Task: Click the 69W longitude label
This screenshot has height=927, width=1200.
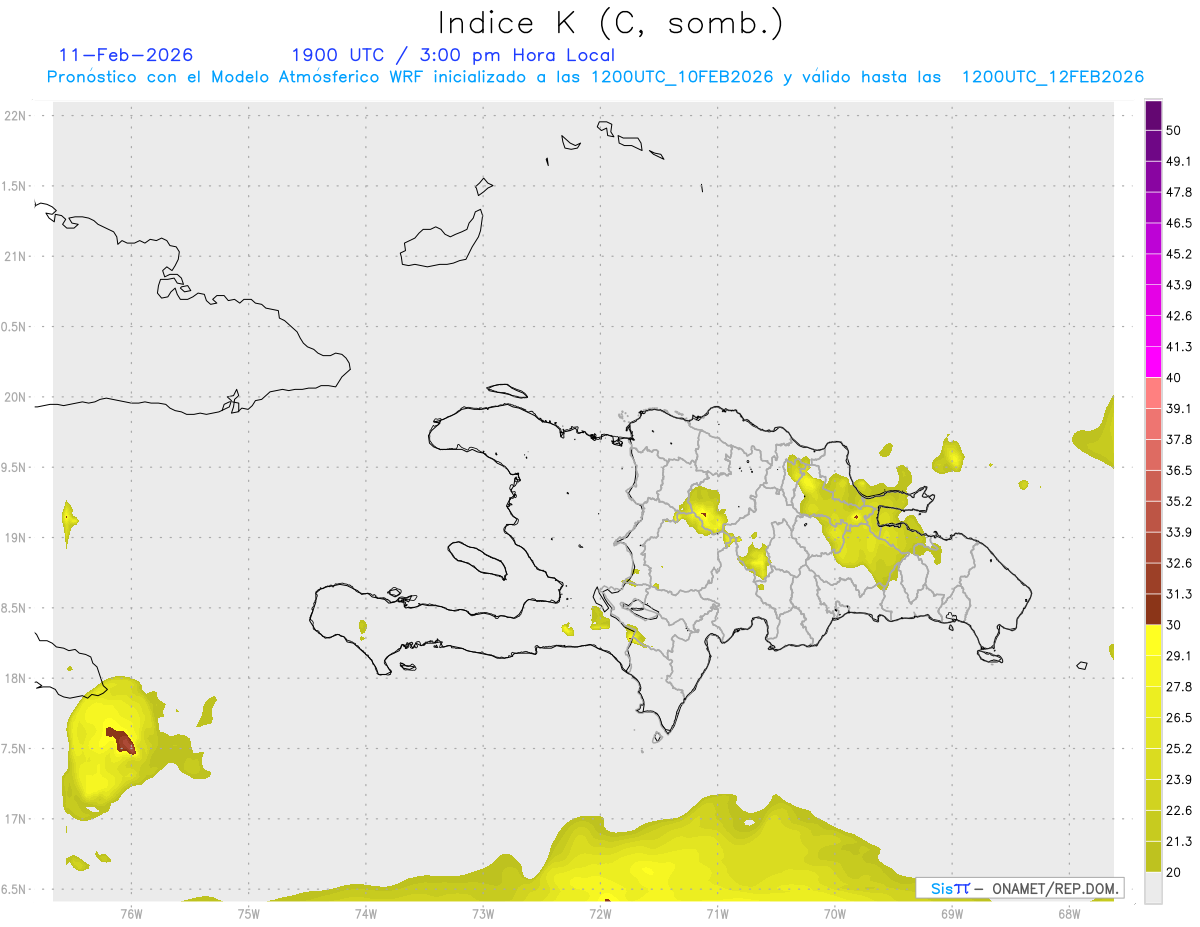Action: coord(952,914)
